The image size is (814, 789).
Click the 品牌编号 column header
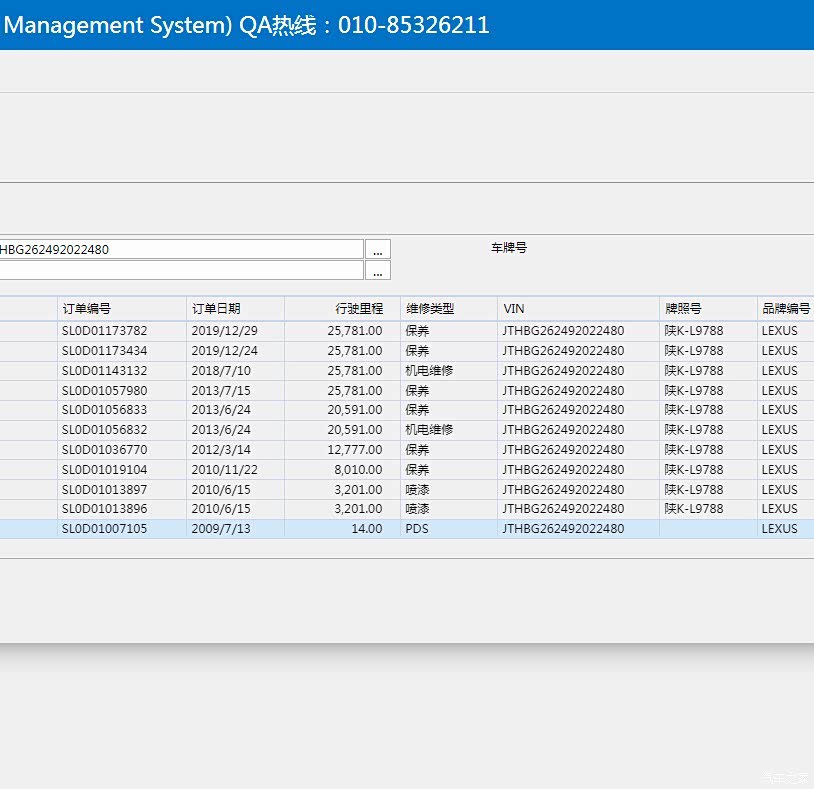[785, 309]
